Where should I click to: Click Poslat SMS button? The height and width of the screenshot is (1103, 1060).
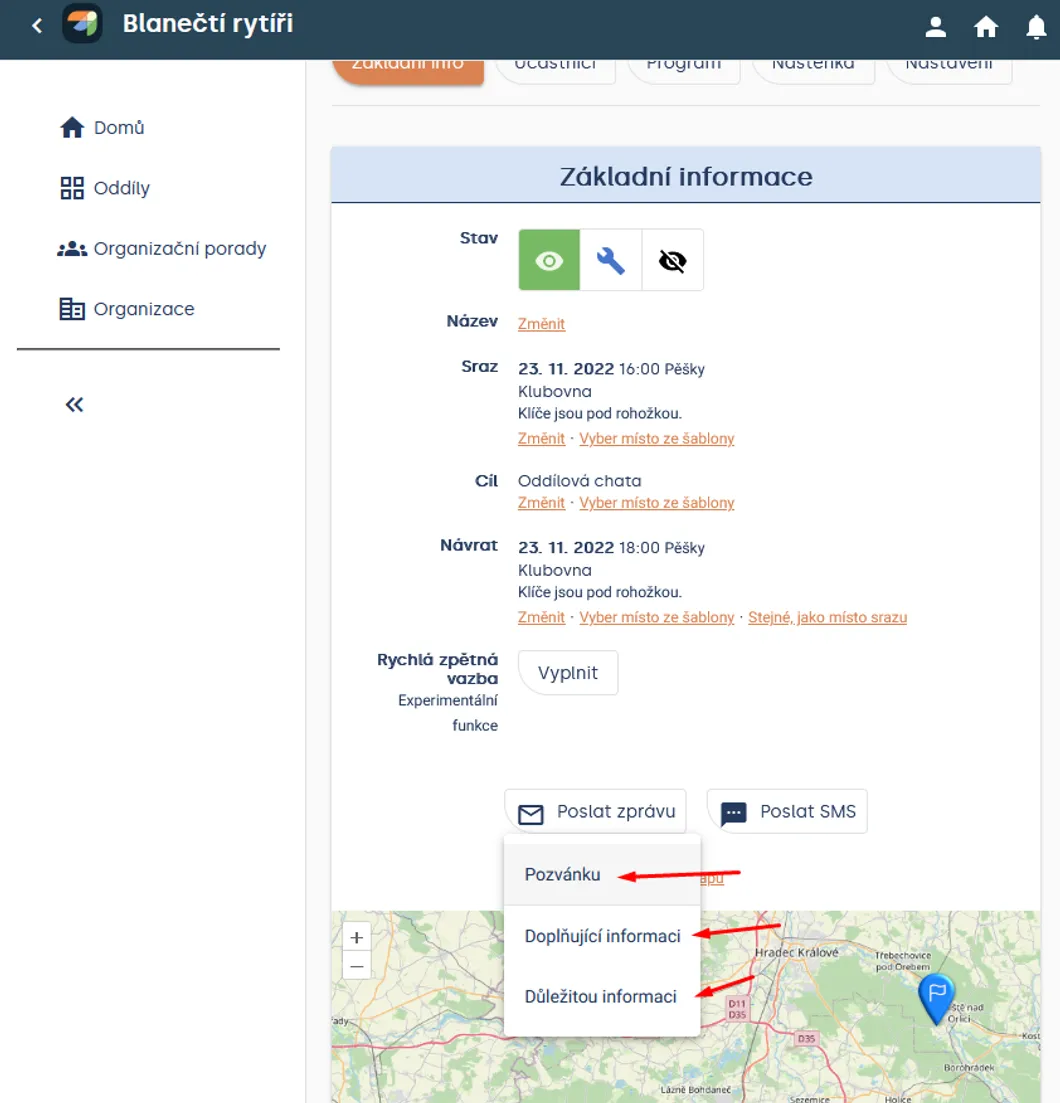click(787, 812)
